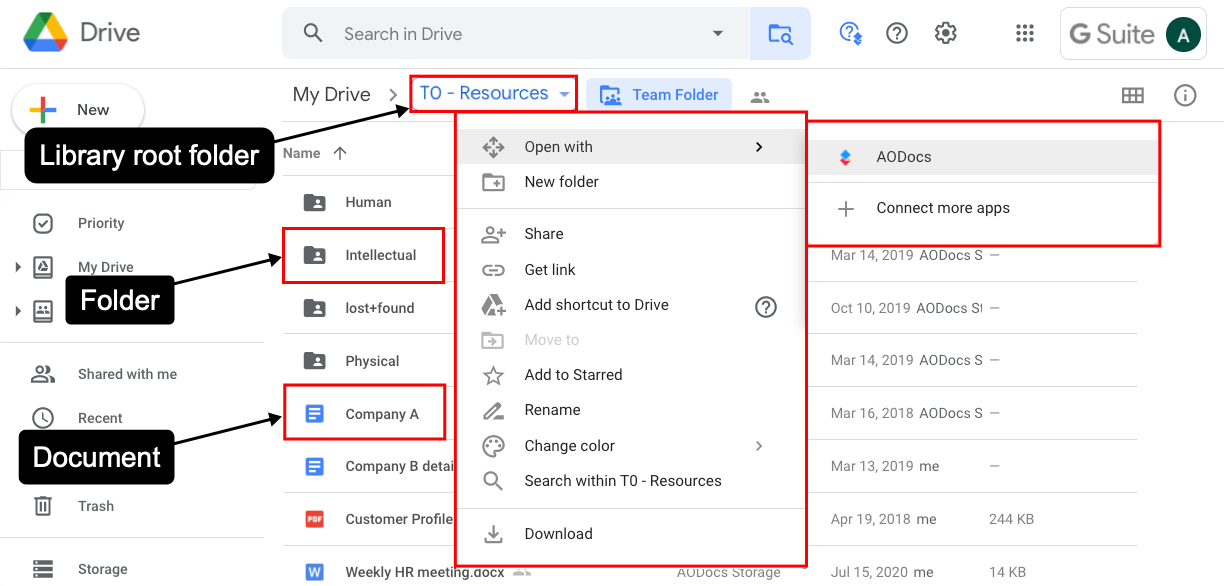Select Connect more apps entry
1224x586 pixels.
point(982,209)
